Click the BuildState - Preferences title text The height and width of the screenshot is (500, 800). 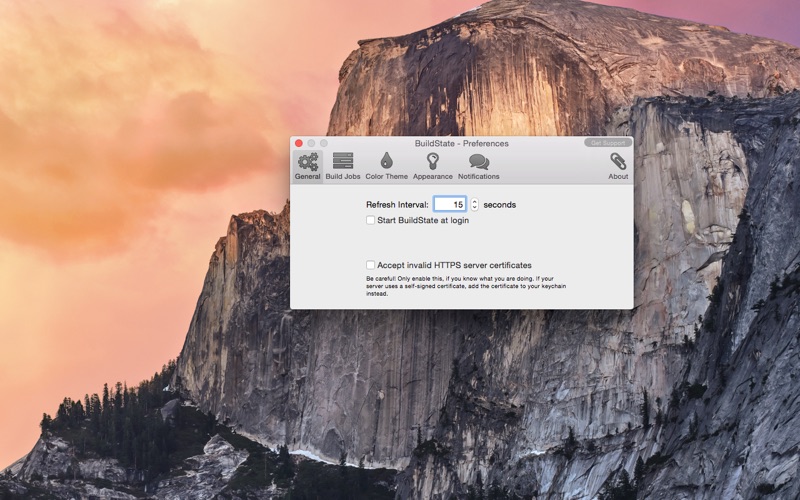point(462,143)
